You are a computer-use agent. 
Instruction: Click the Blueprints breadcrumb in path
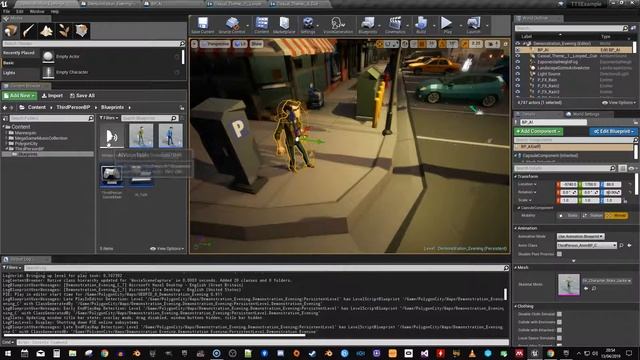(112, 107)
